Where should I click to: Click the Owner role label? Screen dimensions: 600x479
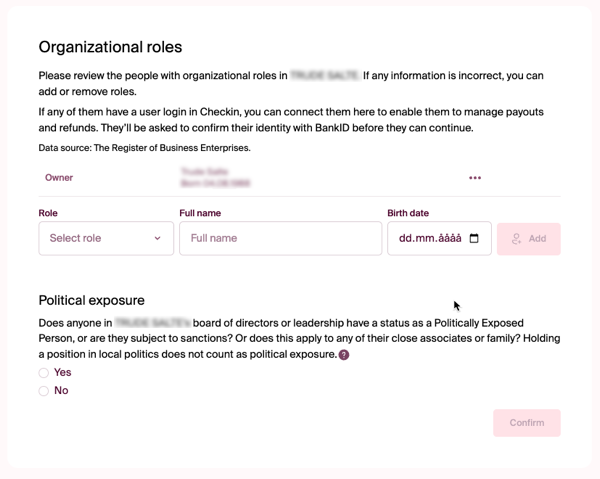tap(59, 178)
